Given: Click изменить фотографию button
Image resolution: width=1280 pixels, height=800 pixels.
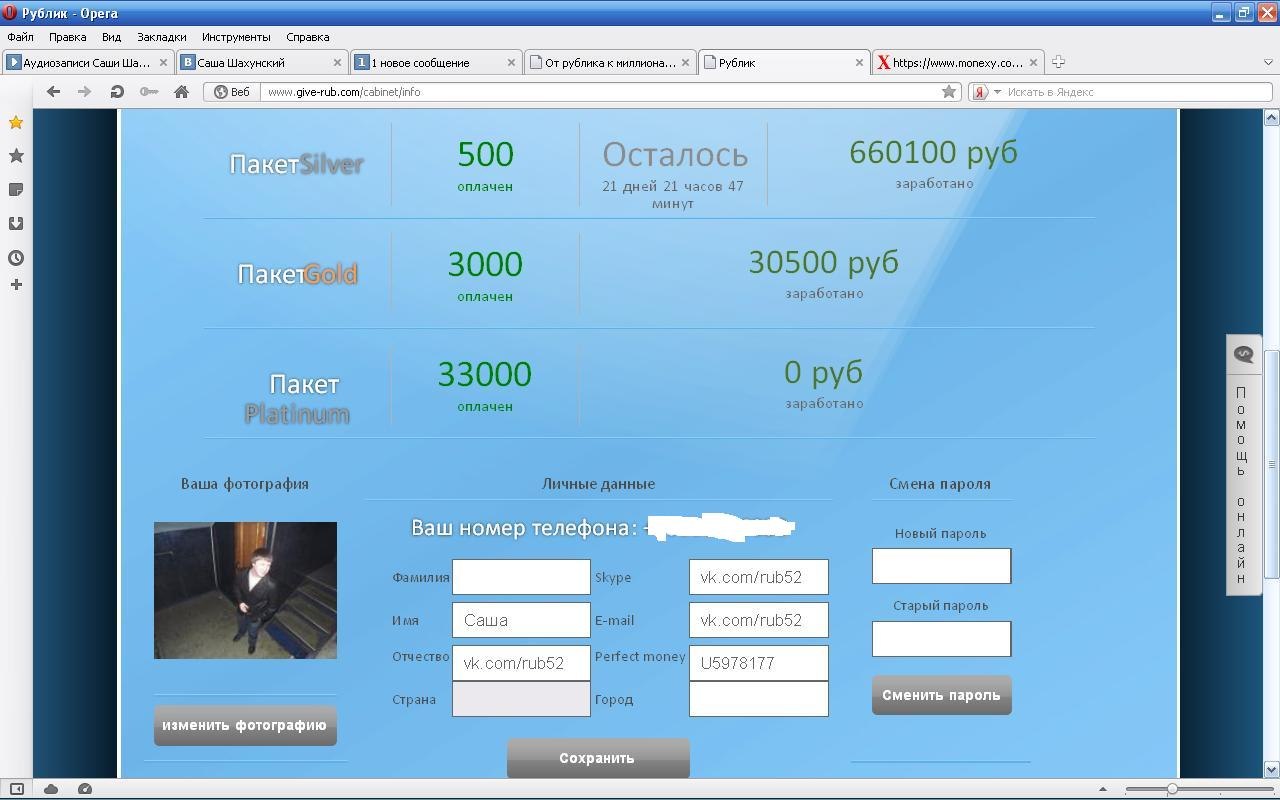Looking at the screenshot, I should (x=245, y=725).
